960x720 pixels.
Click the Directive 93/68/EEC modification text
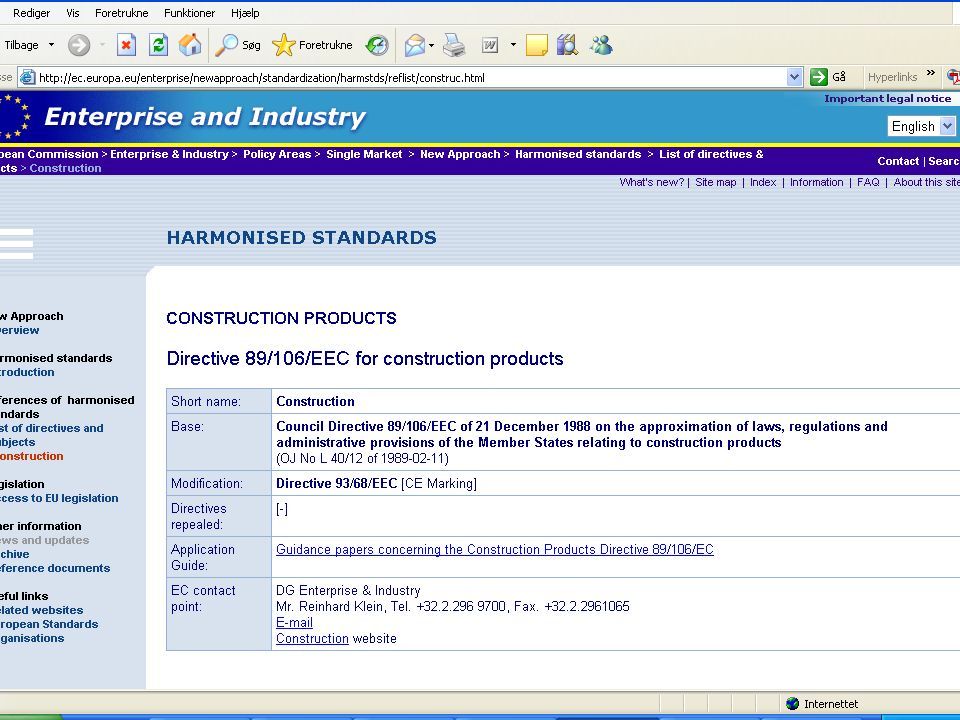pyautogui.click(x=336, y=484)
